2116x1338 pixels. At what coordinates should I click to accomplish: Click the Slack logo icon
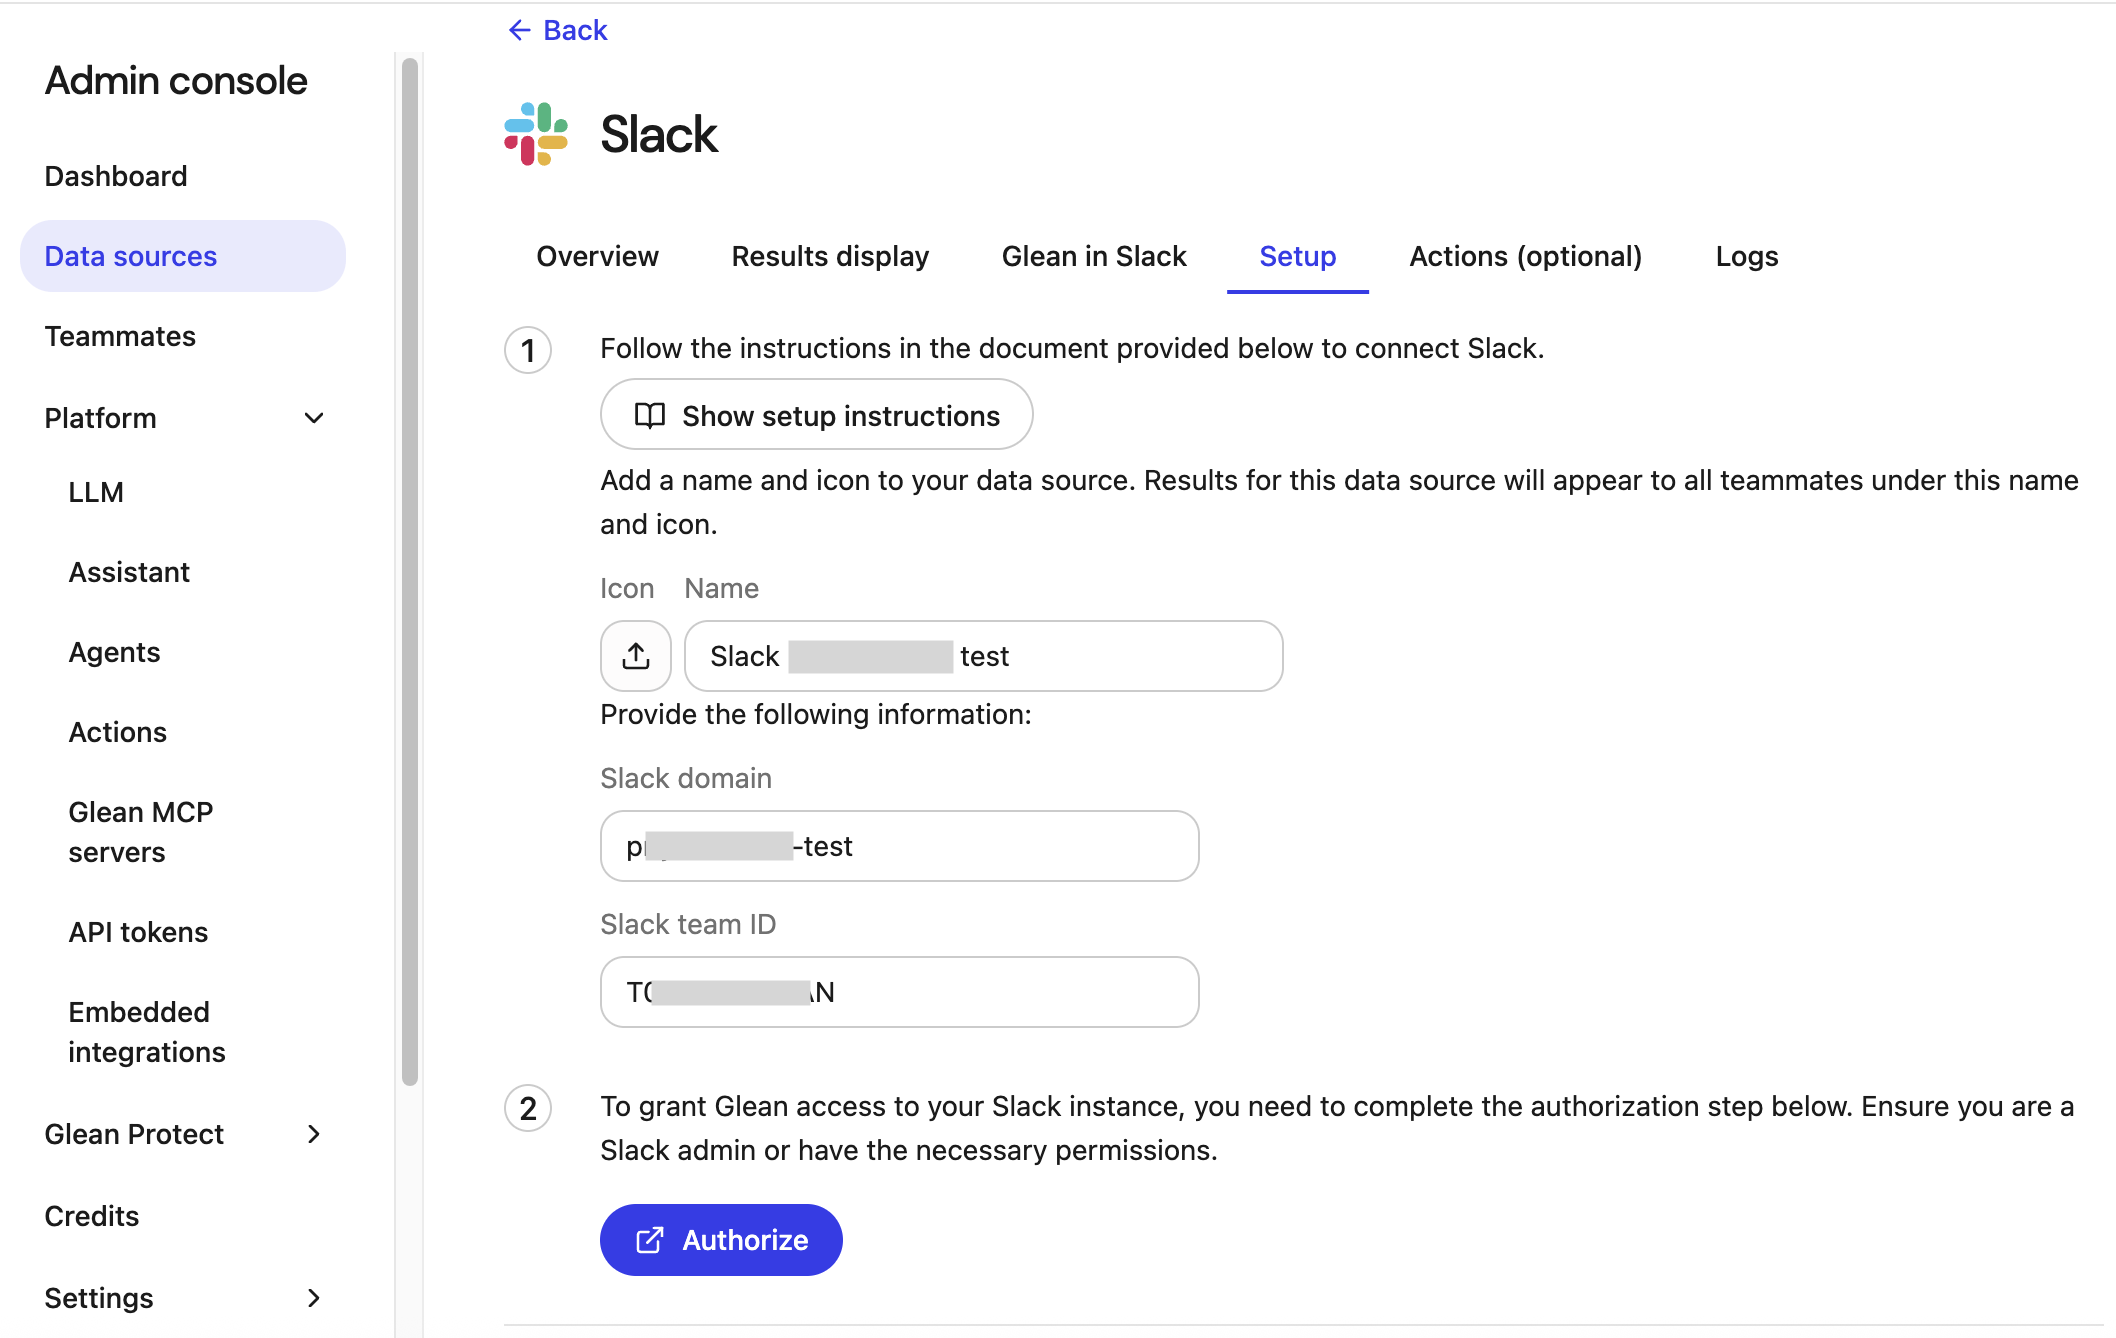tap(534, 133)
